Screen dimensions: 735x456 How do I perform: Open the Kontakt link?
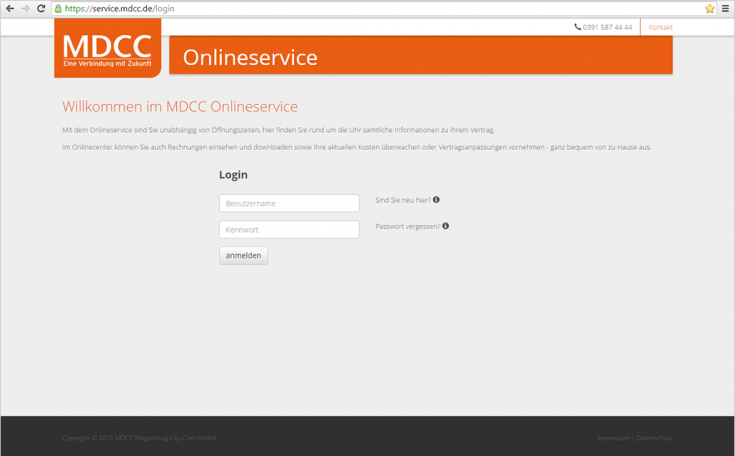tap(660, 27)
